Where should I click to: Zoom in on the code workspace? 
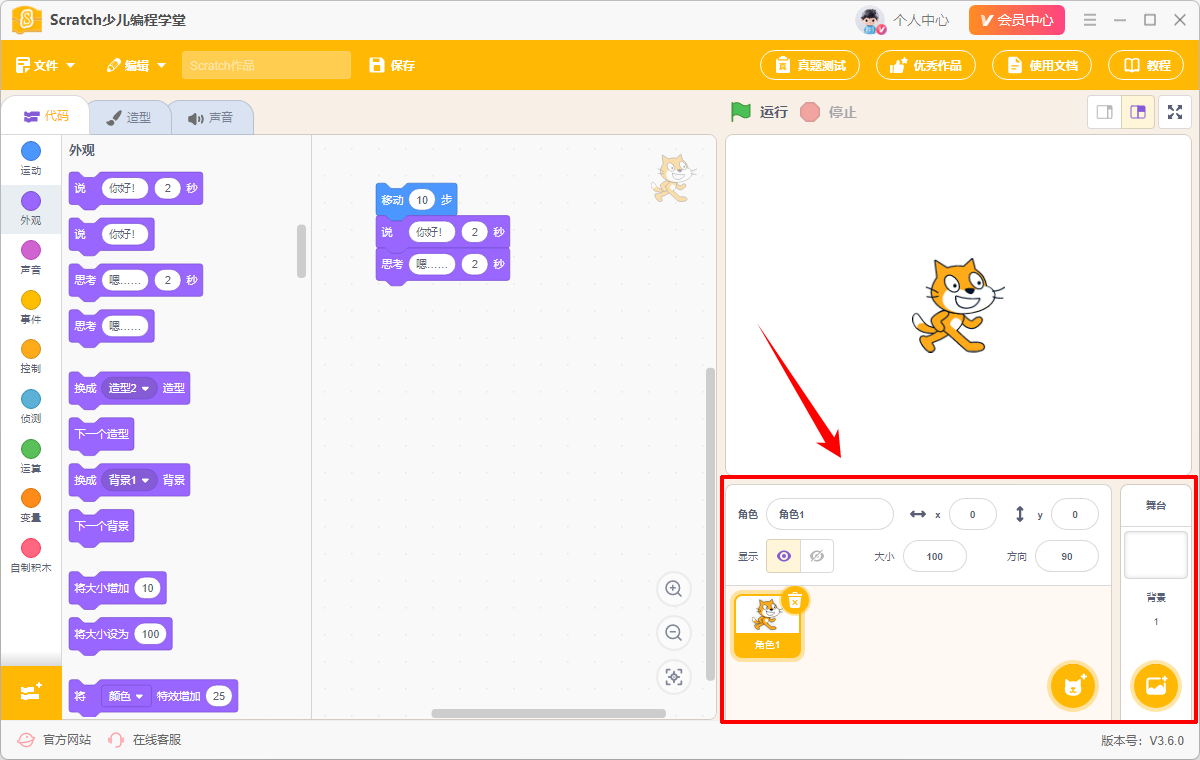[674, 590]
